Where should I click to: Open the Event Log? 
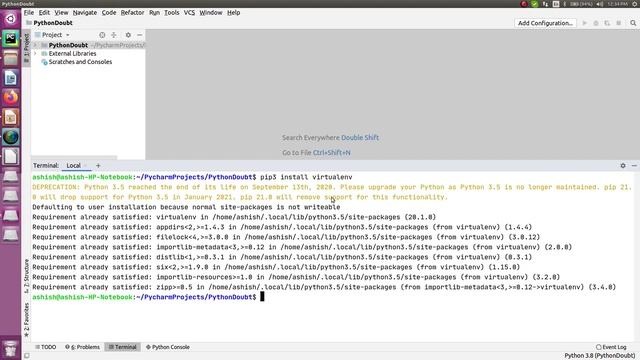pos(611,347)
